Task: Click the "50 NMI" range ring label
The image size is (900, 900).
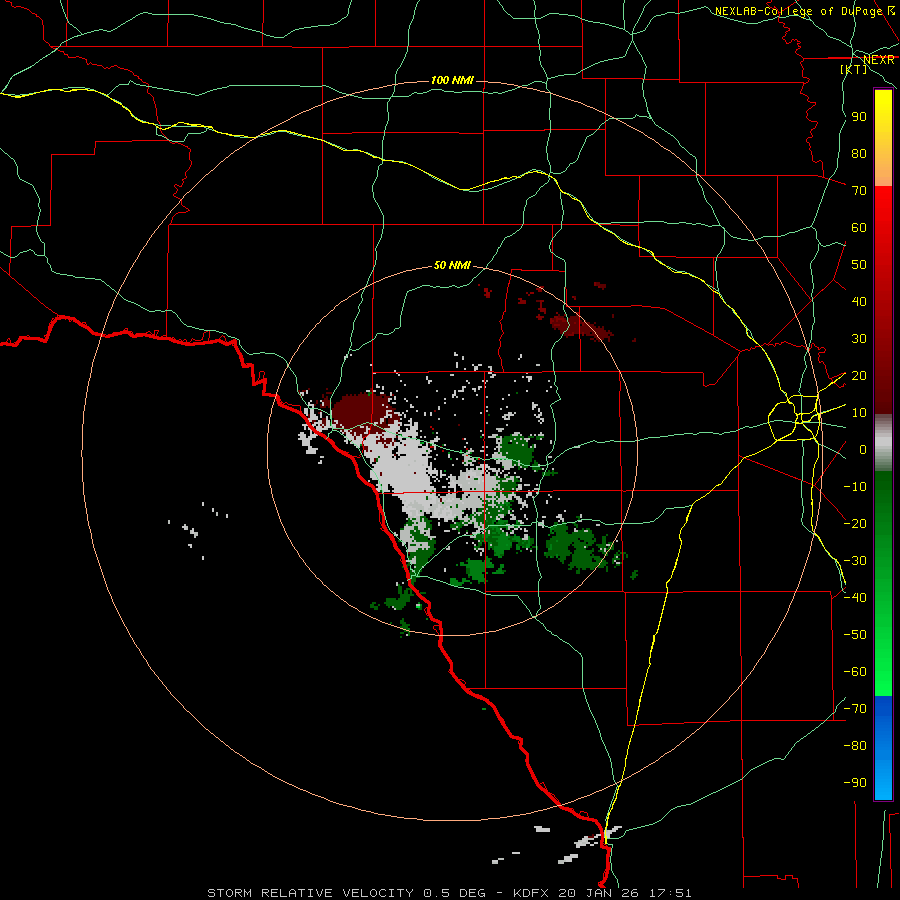Action: tap(452, 265)
